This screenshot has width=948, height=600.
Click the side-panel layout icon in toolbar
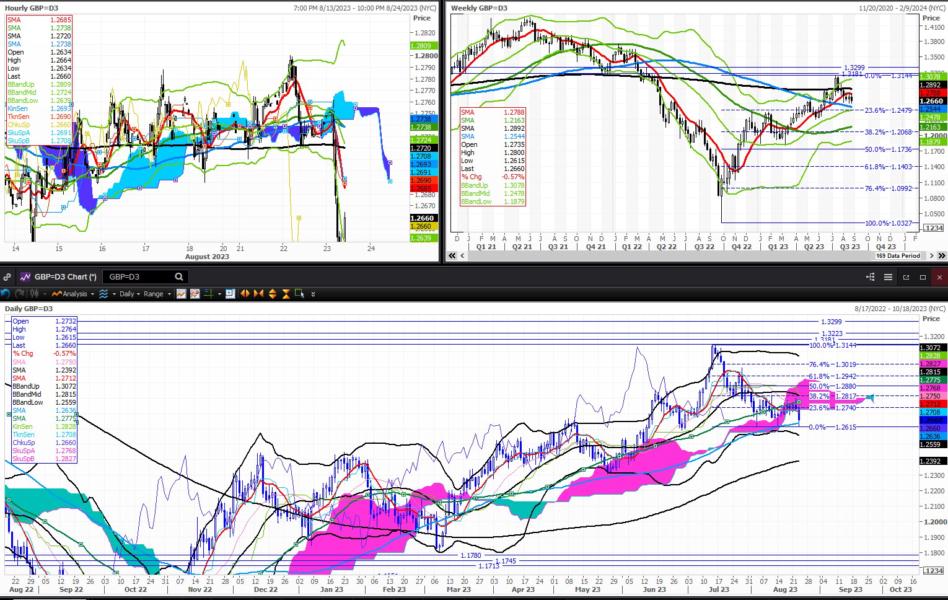click(230, 294)
